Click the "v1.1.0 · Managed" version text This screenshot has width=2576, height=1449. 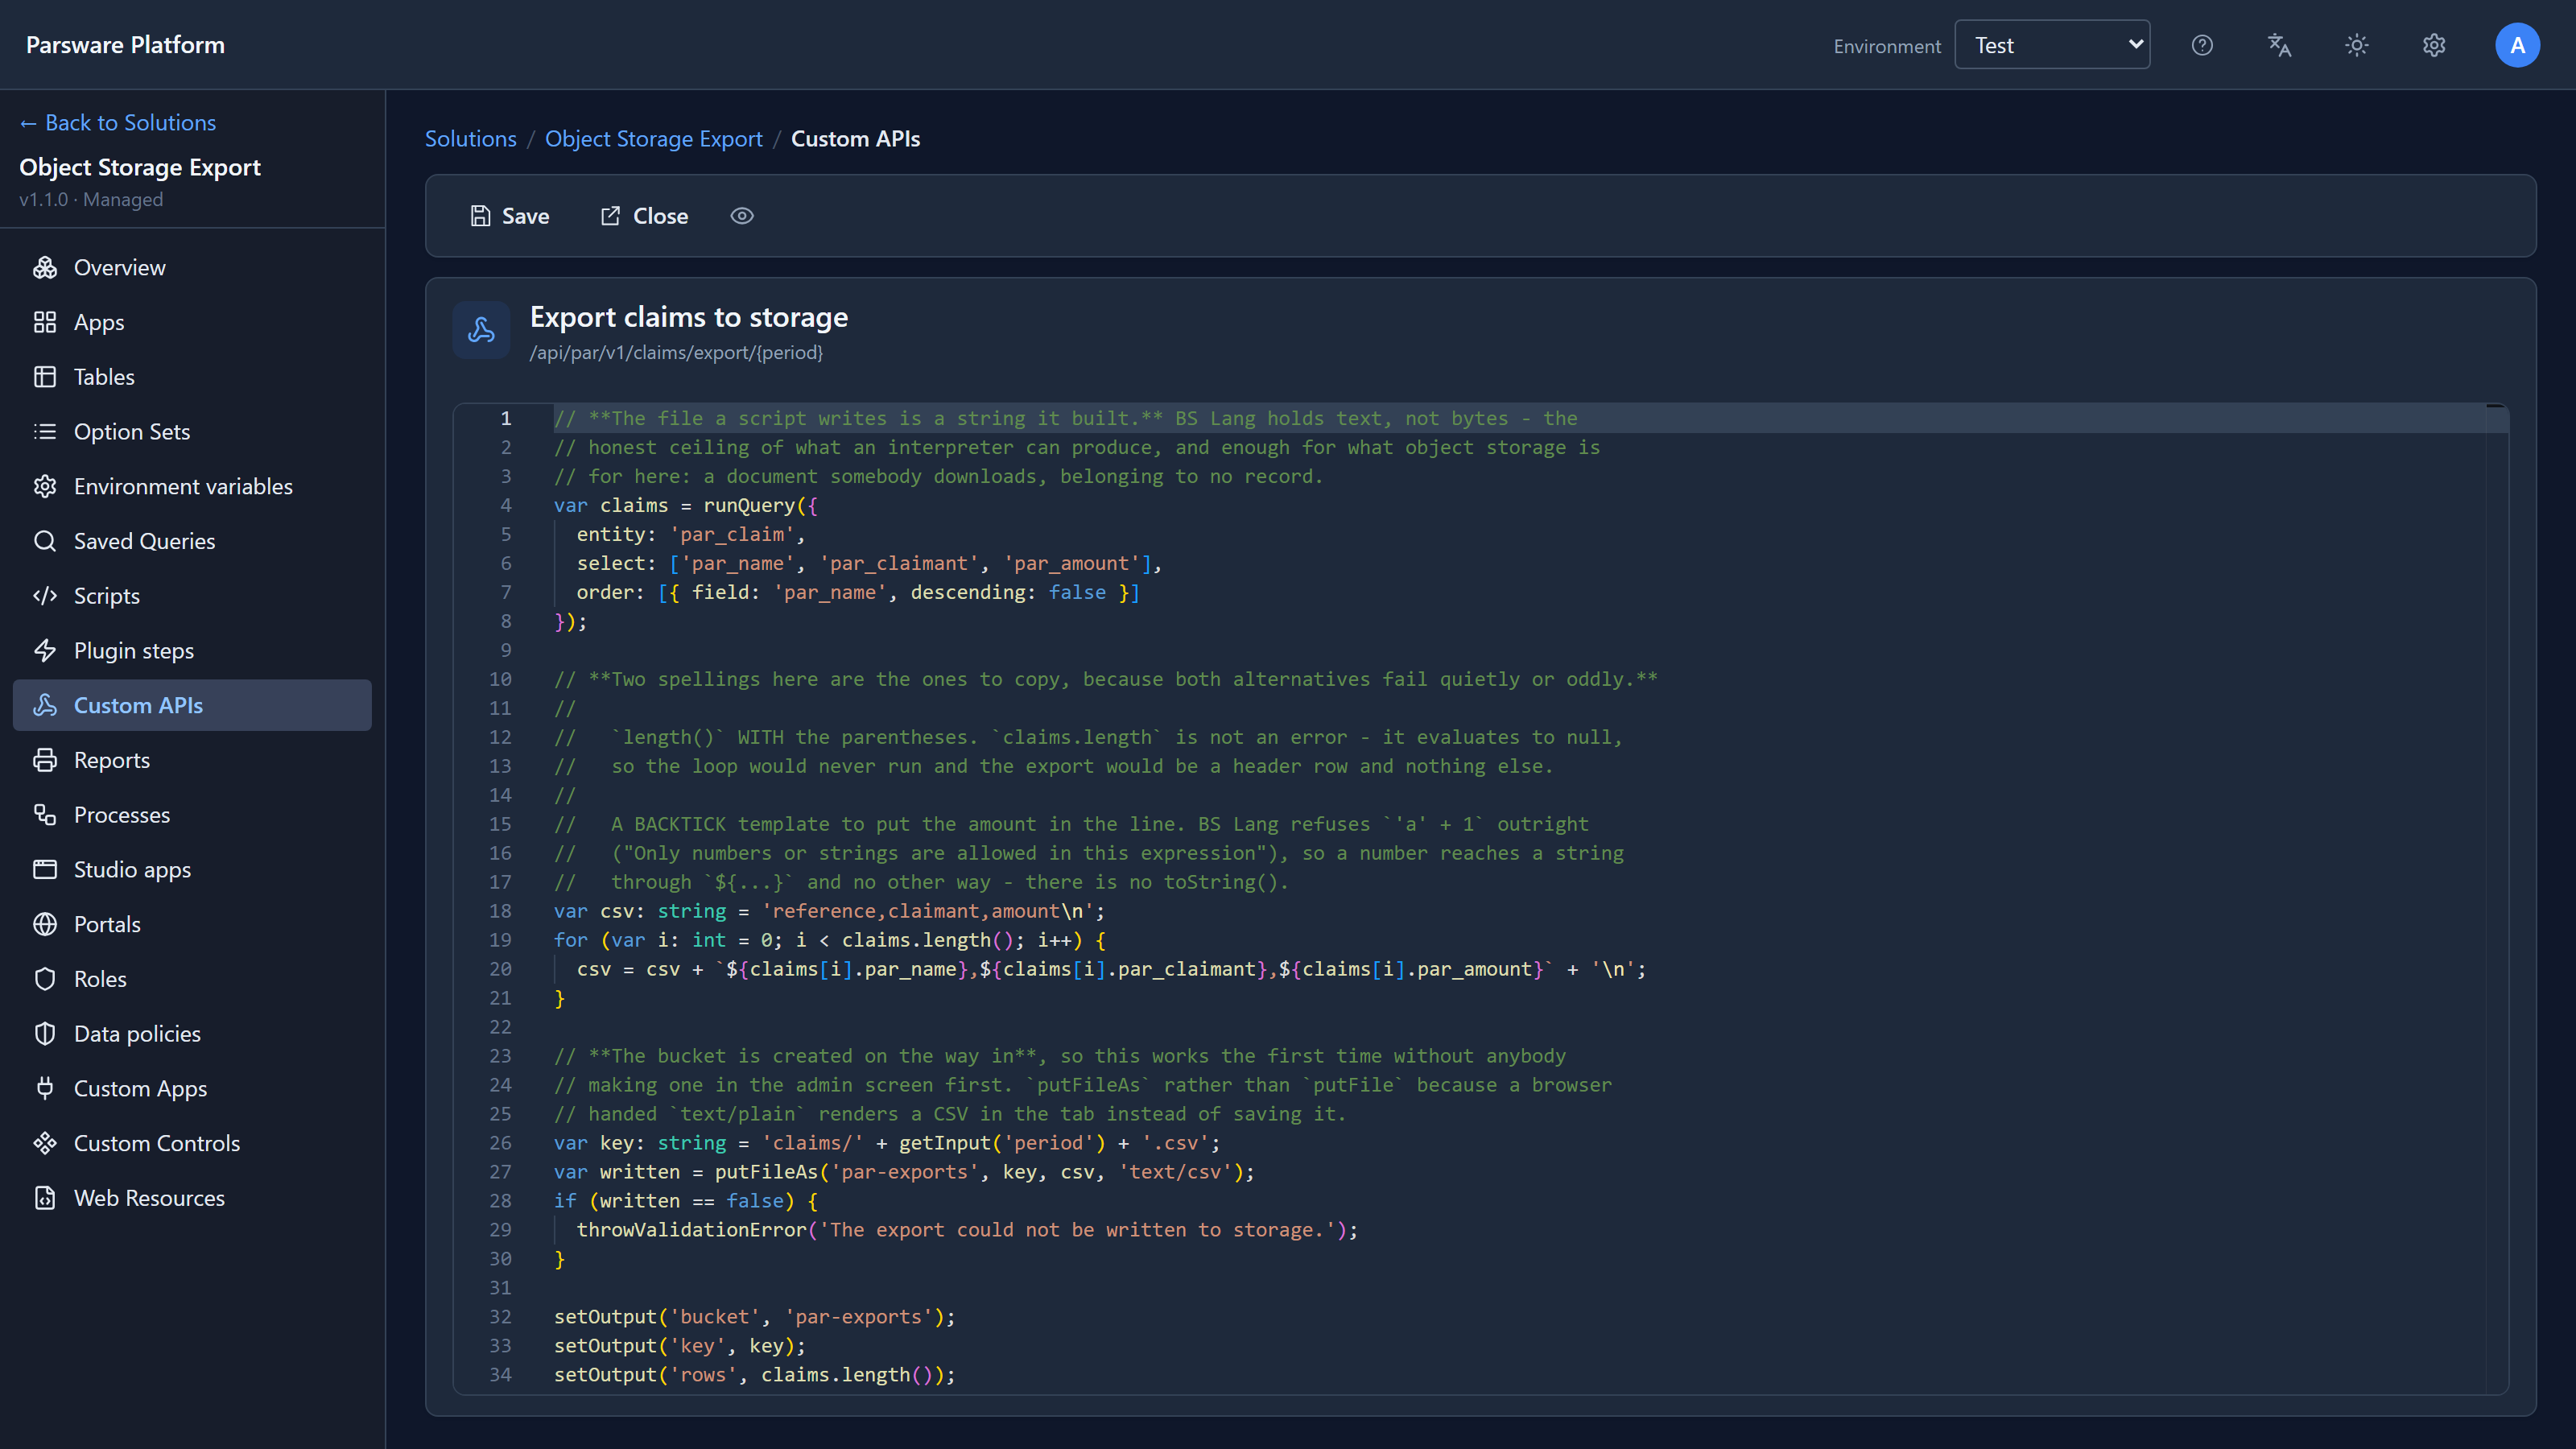(x=91, y=199)
